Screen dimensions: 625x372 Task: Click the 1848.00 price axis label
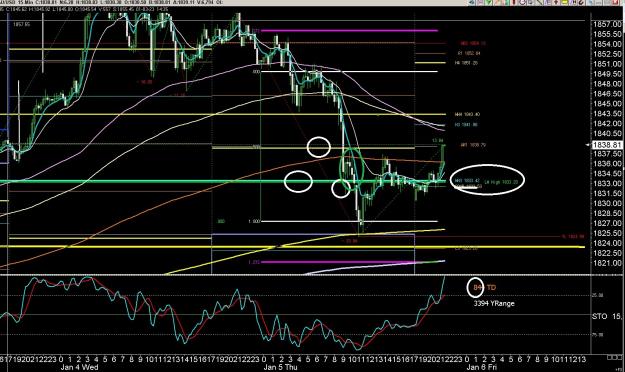[x=607, y=84]
